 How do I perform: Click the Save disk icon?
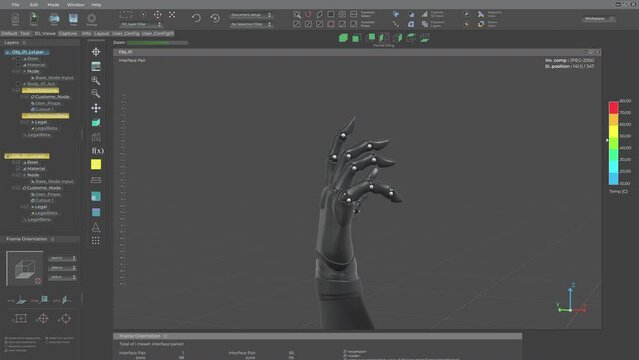73,18
